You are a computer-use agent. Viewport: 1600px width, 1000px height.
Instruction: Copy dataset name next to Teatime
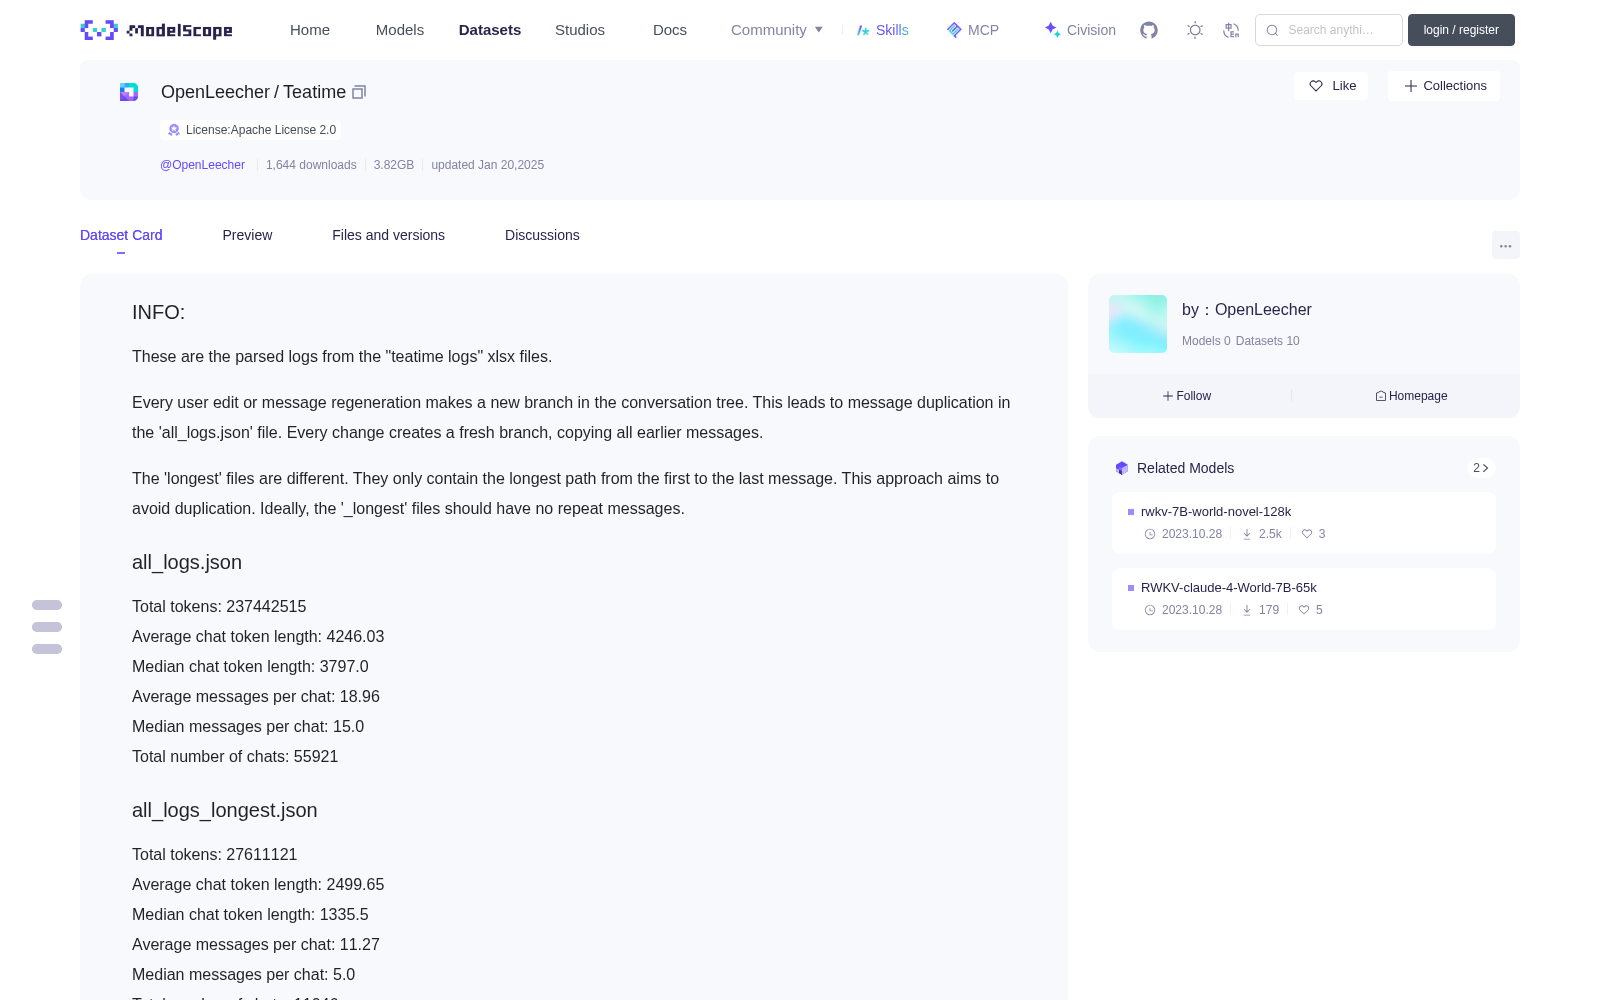pyautogui.click(x=359, y=92)
